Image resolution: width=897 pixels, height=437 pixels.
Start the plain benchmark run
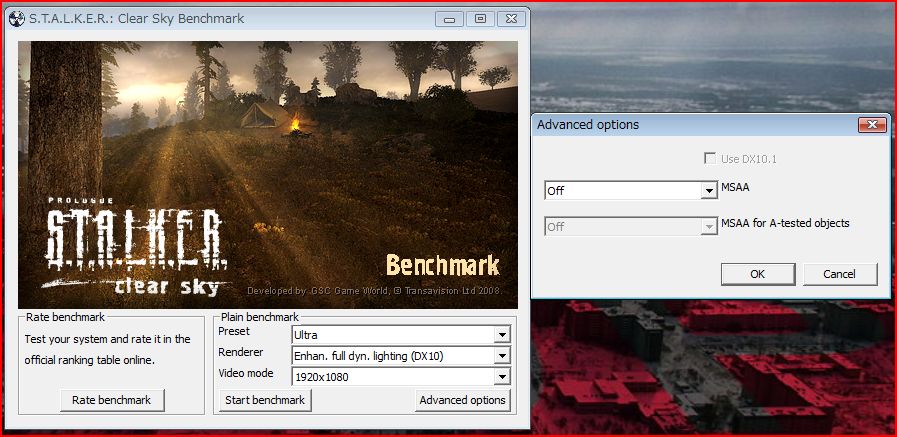(265, 400)
